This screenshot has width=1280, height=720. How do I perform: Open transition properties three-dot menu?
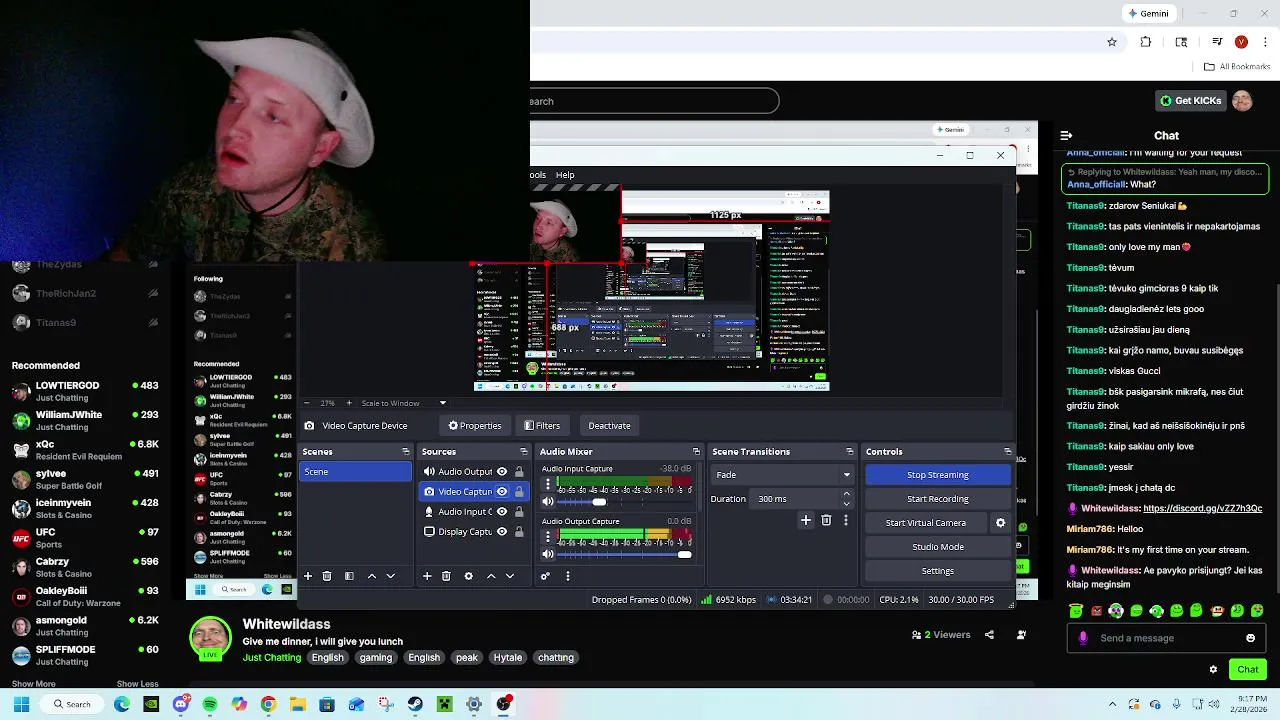(x=846, y=520)
